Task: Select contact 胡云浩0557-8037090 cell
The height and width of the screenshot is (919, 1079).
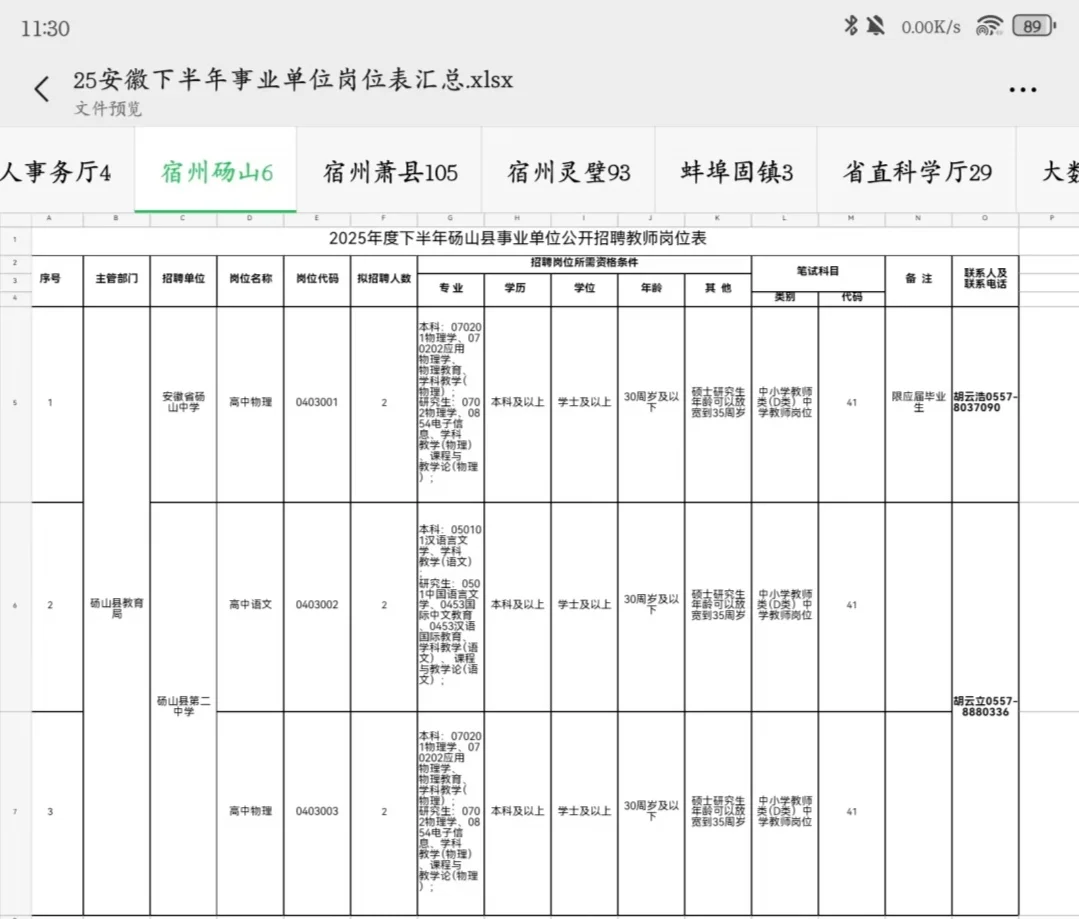Action: (985, 403)
